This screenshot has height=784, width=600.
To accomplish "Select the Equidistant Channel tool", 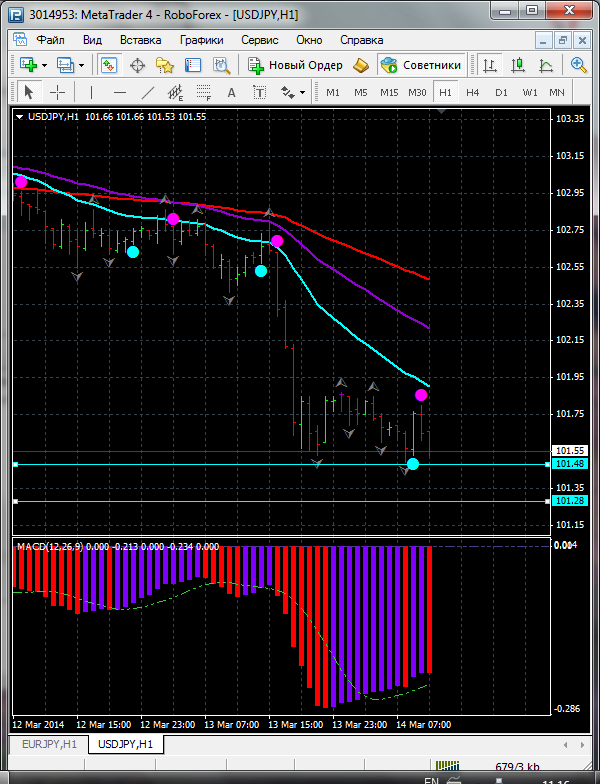I will click(x=176, y=92).
